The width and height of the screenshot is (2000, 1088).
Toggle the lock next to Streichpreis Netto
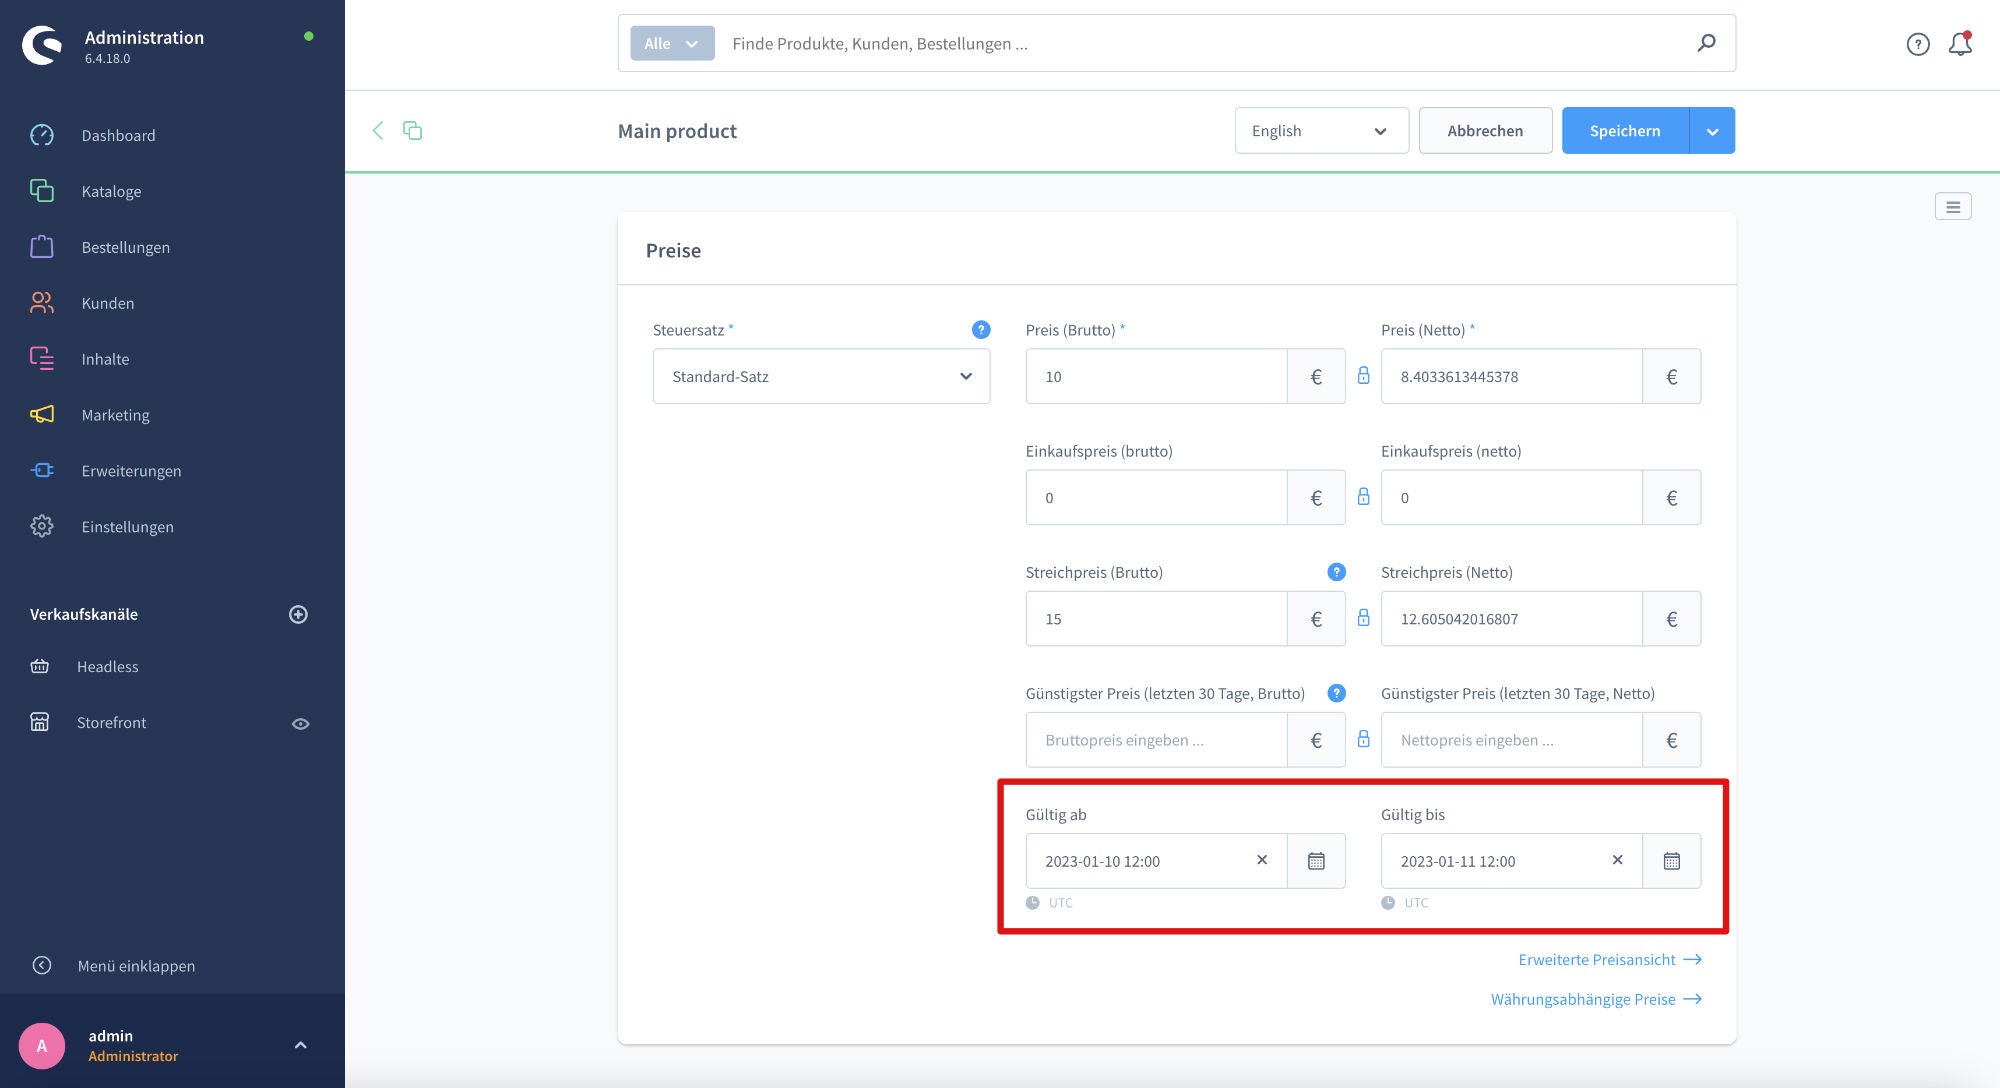1364,618
